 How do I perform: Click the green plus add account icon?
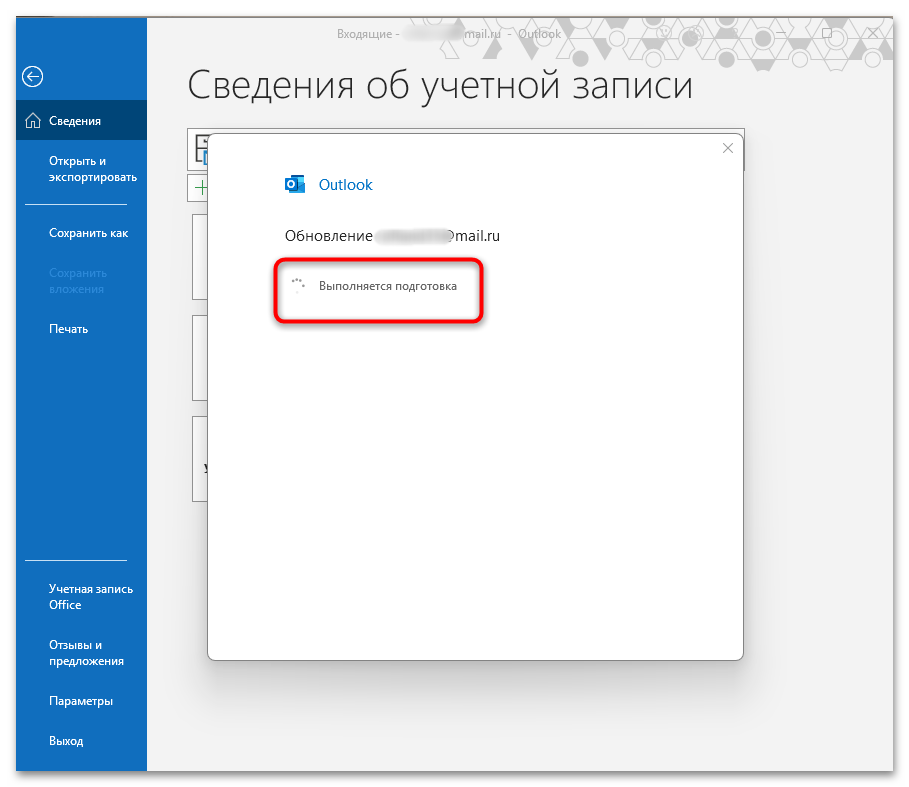(201, 187)
